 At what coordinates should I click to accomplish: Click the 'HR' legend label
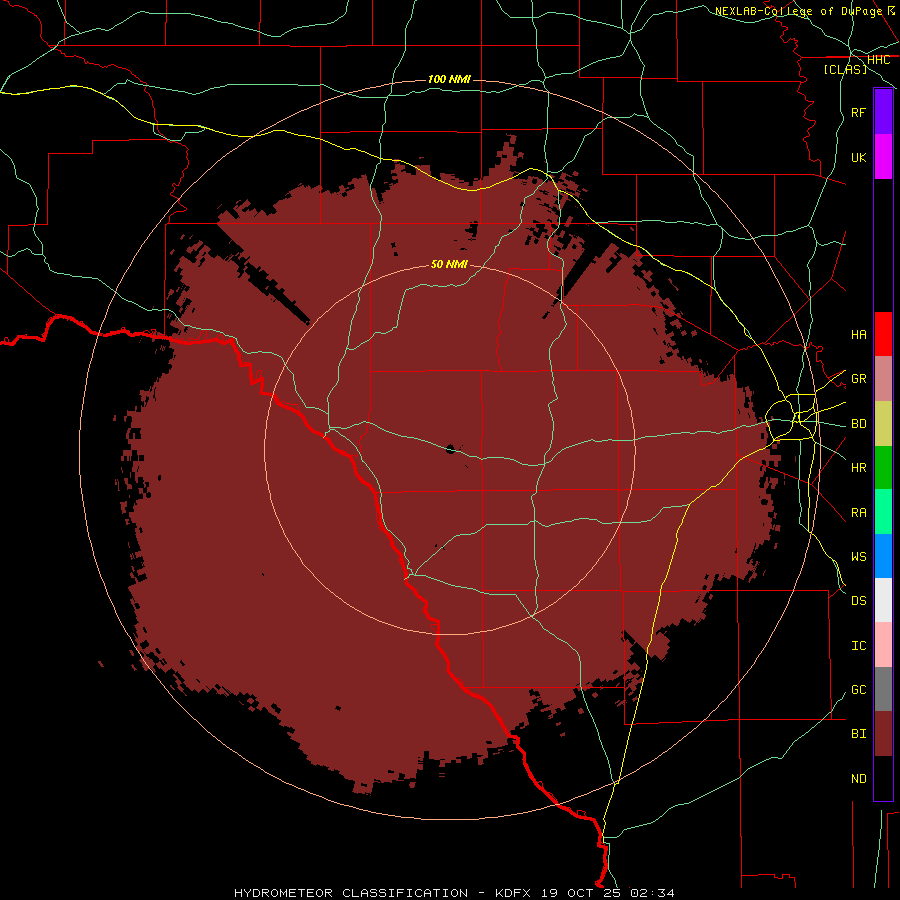(858, 468)
